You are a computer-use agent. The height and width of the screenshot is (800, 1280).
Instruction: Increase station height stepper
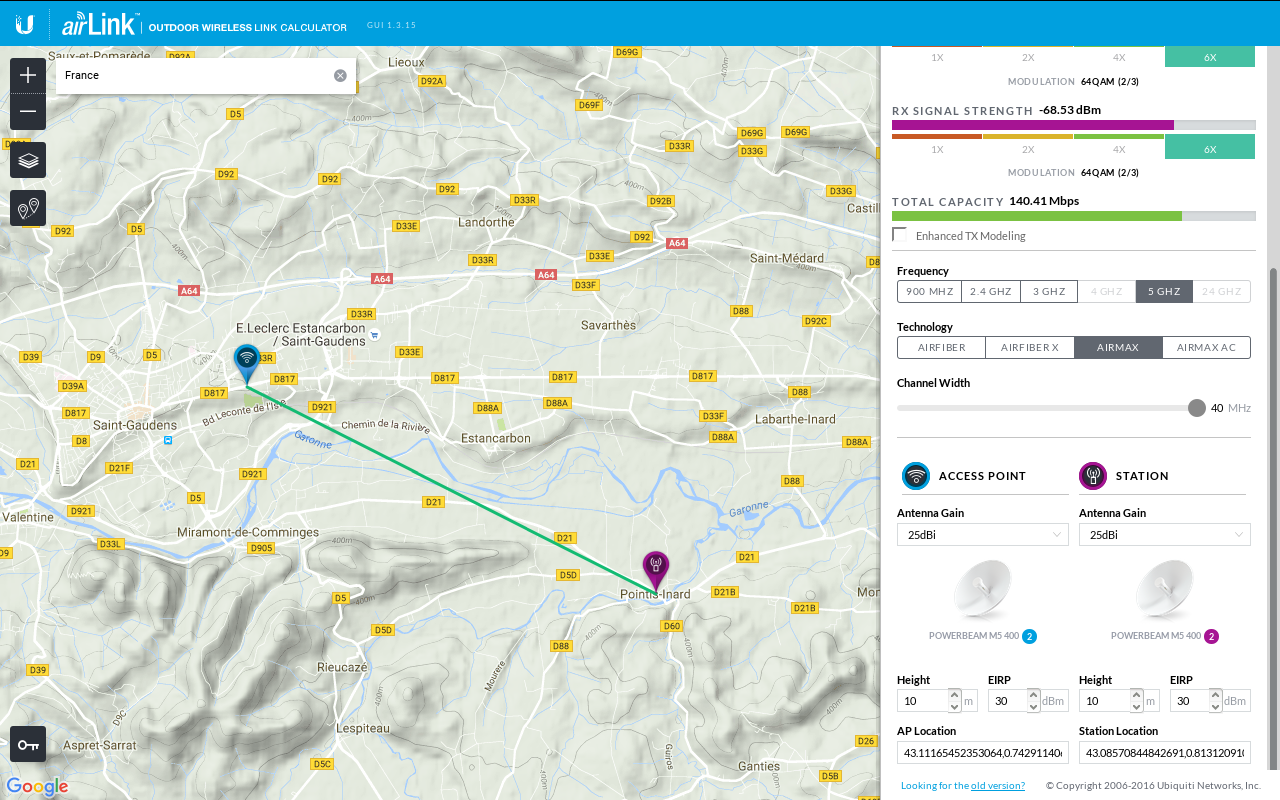pyautogui.click(x=1136, y=695)
